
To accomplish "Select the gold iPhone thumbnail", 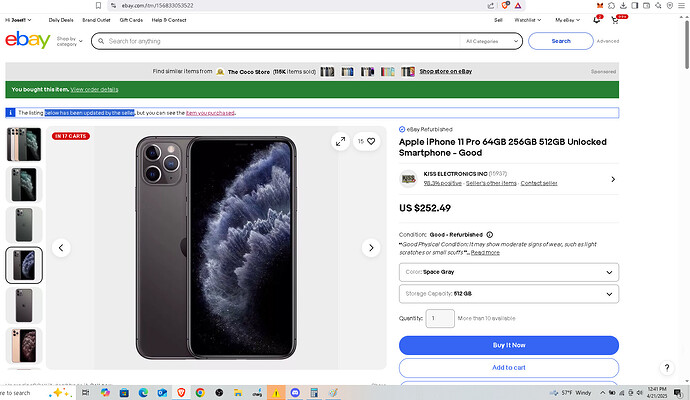I will point(24,345).
